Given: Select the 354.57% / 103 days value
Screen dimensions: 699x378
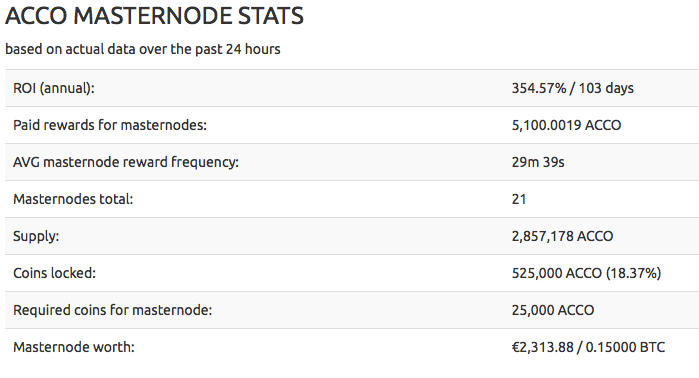Looking at the screenshot, I should pos(572,88).
